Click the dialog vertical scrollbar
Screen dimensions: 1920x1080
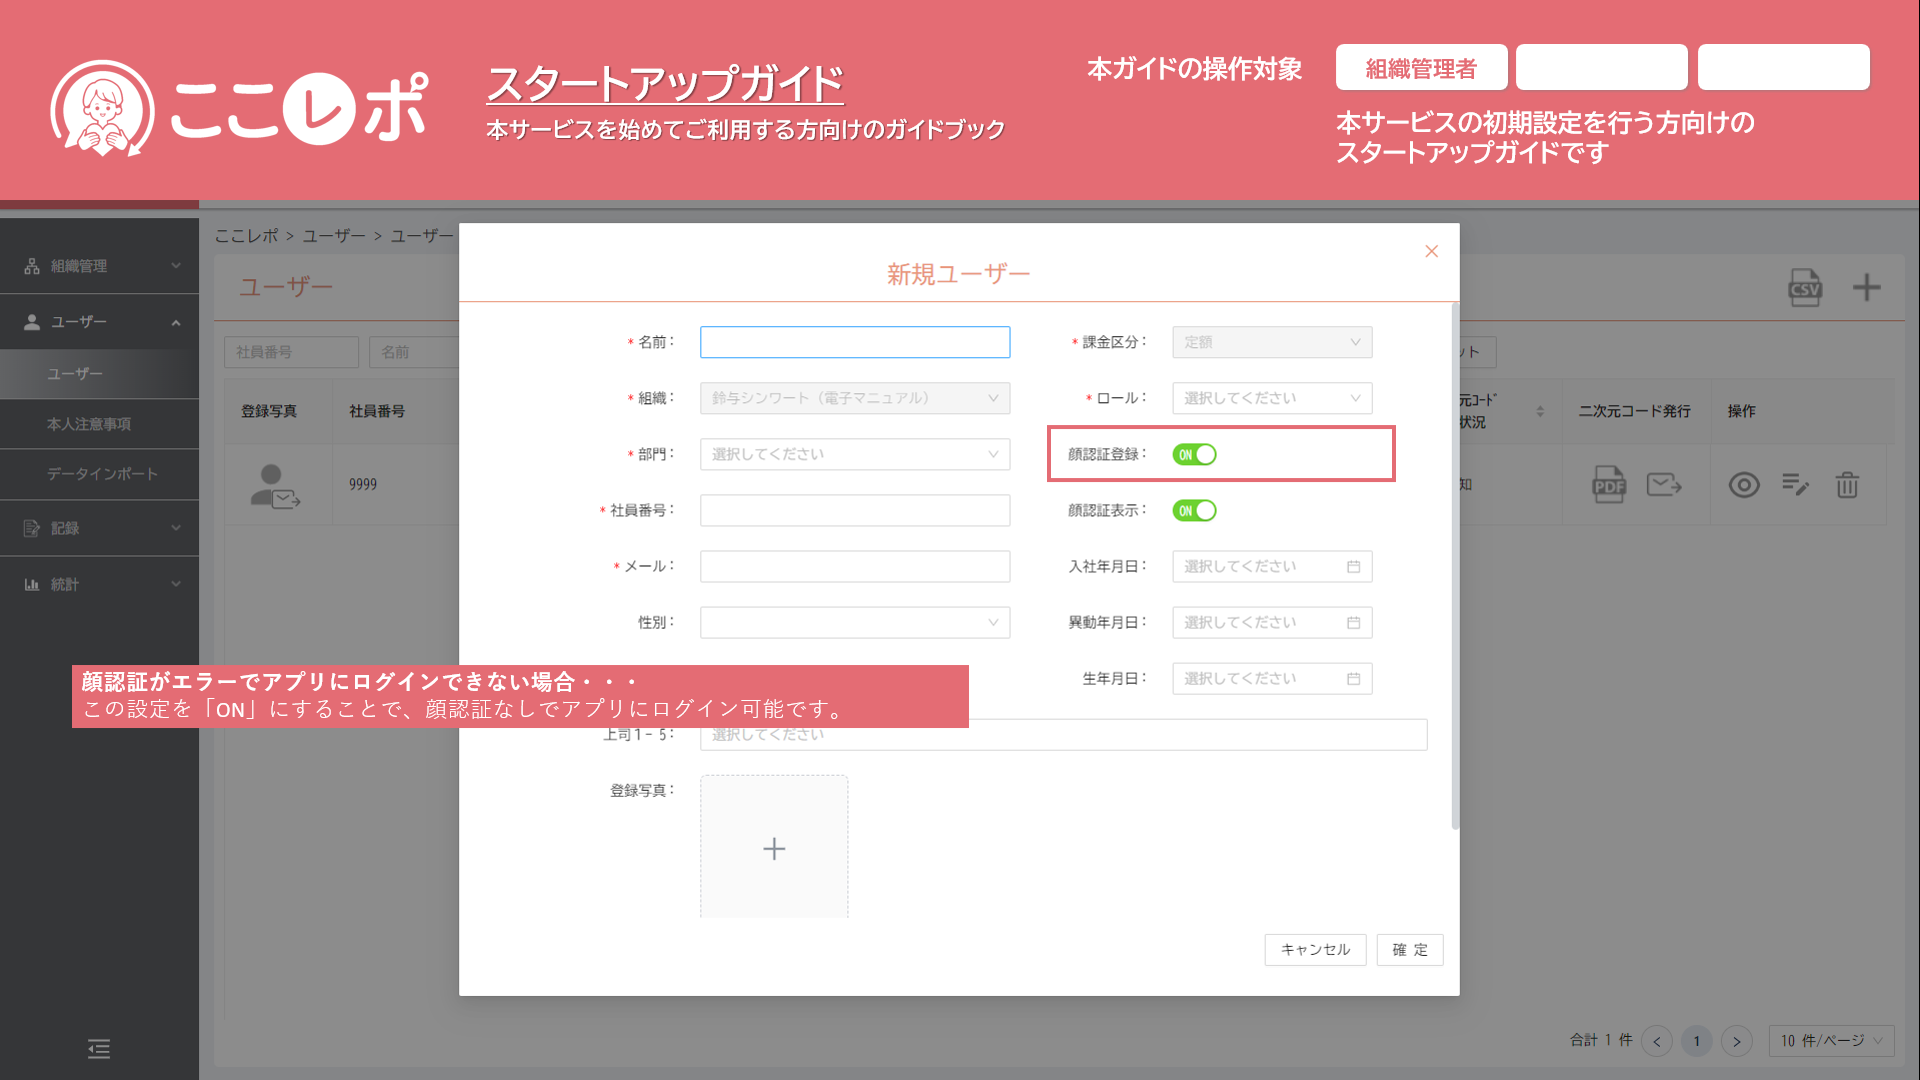click(1455, 565)
